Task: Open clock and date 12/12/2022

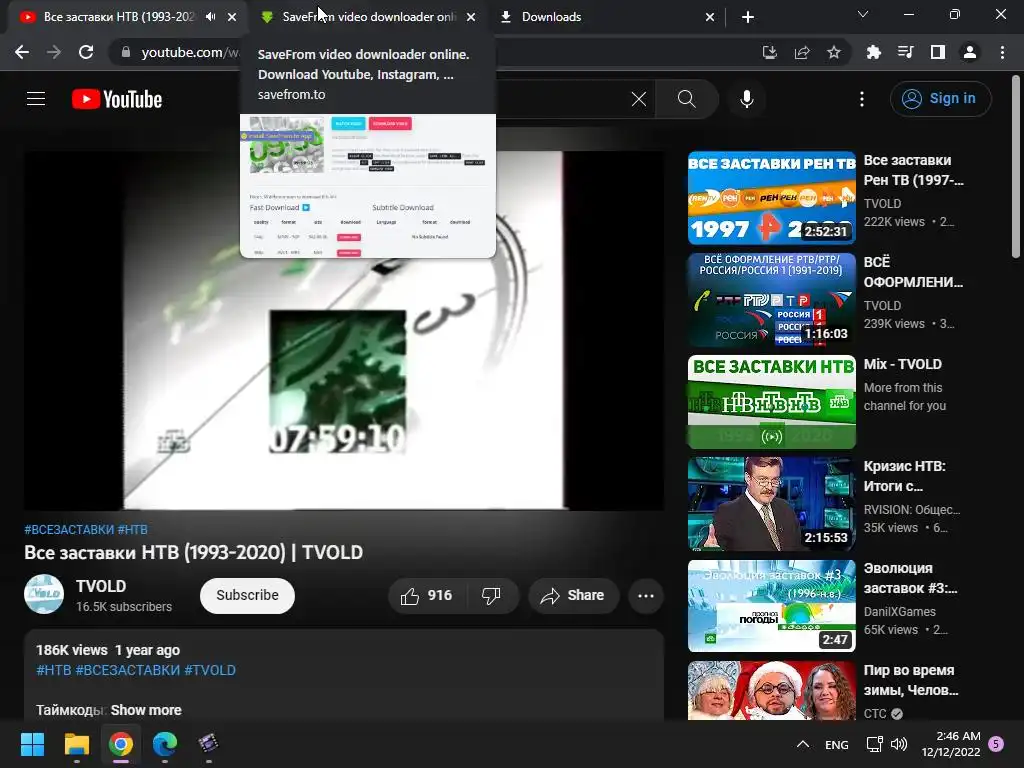Action: tap(951, 744)
